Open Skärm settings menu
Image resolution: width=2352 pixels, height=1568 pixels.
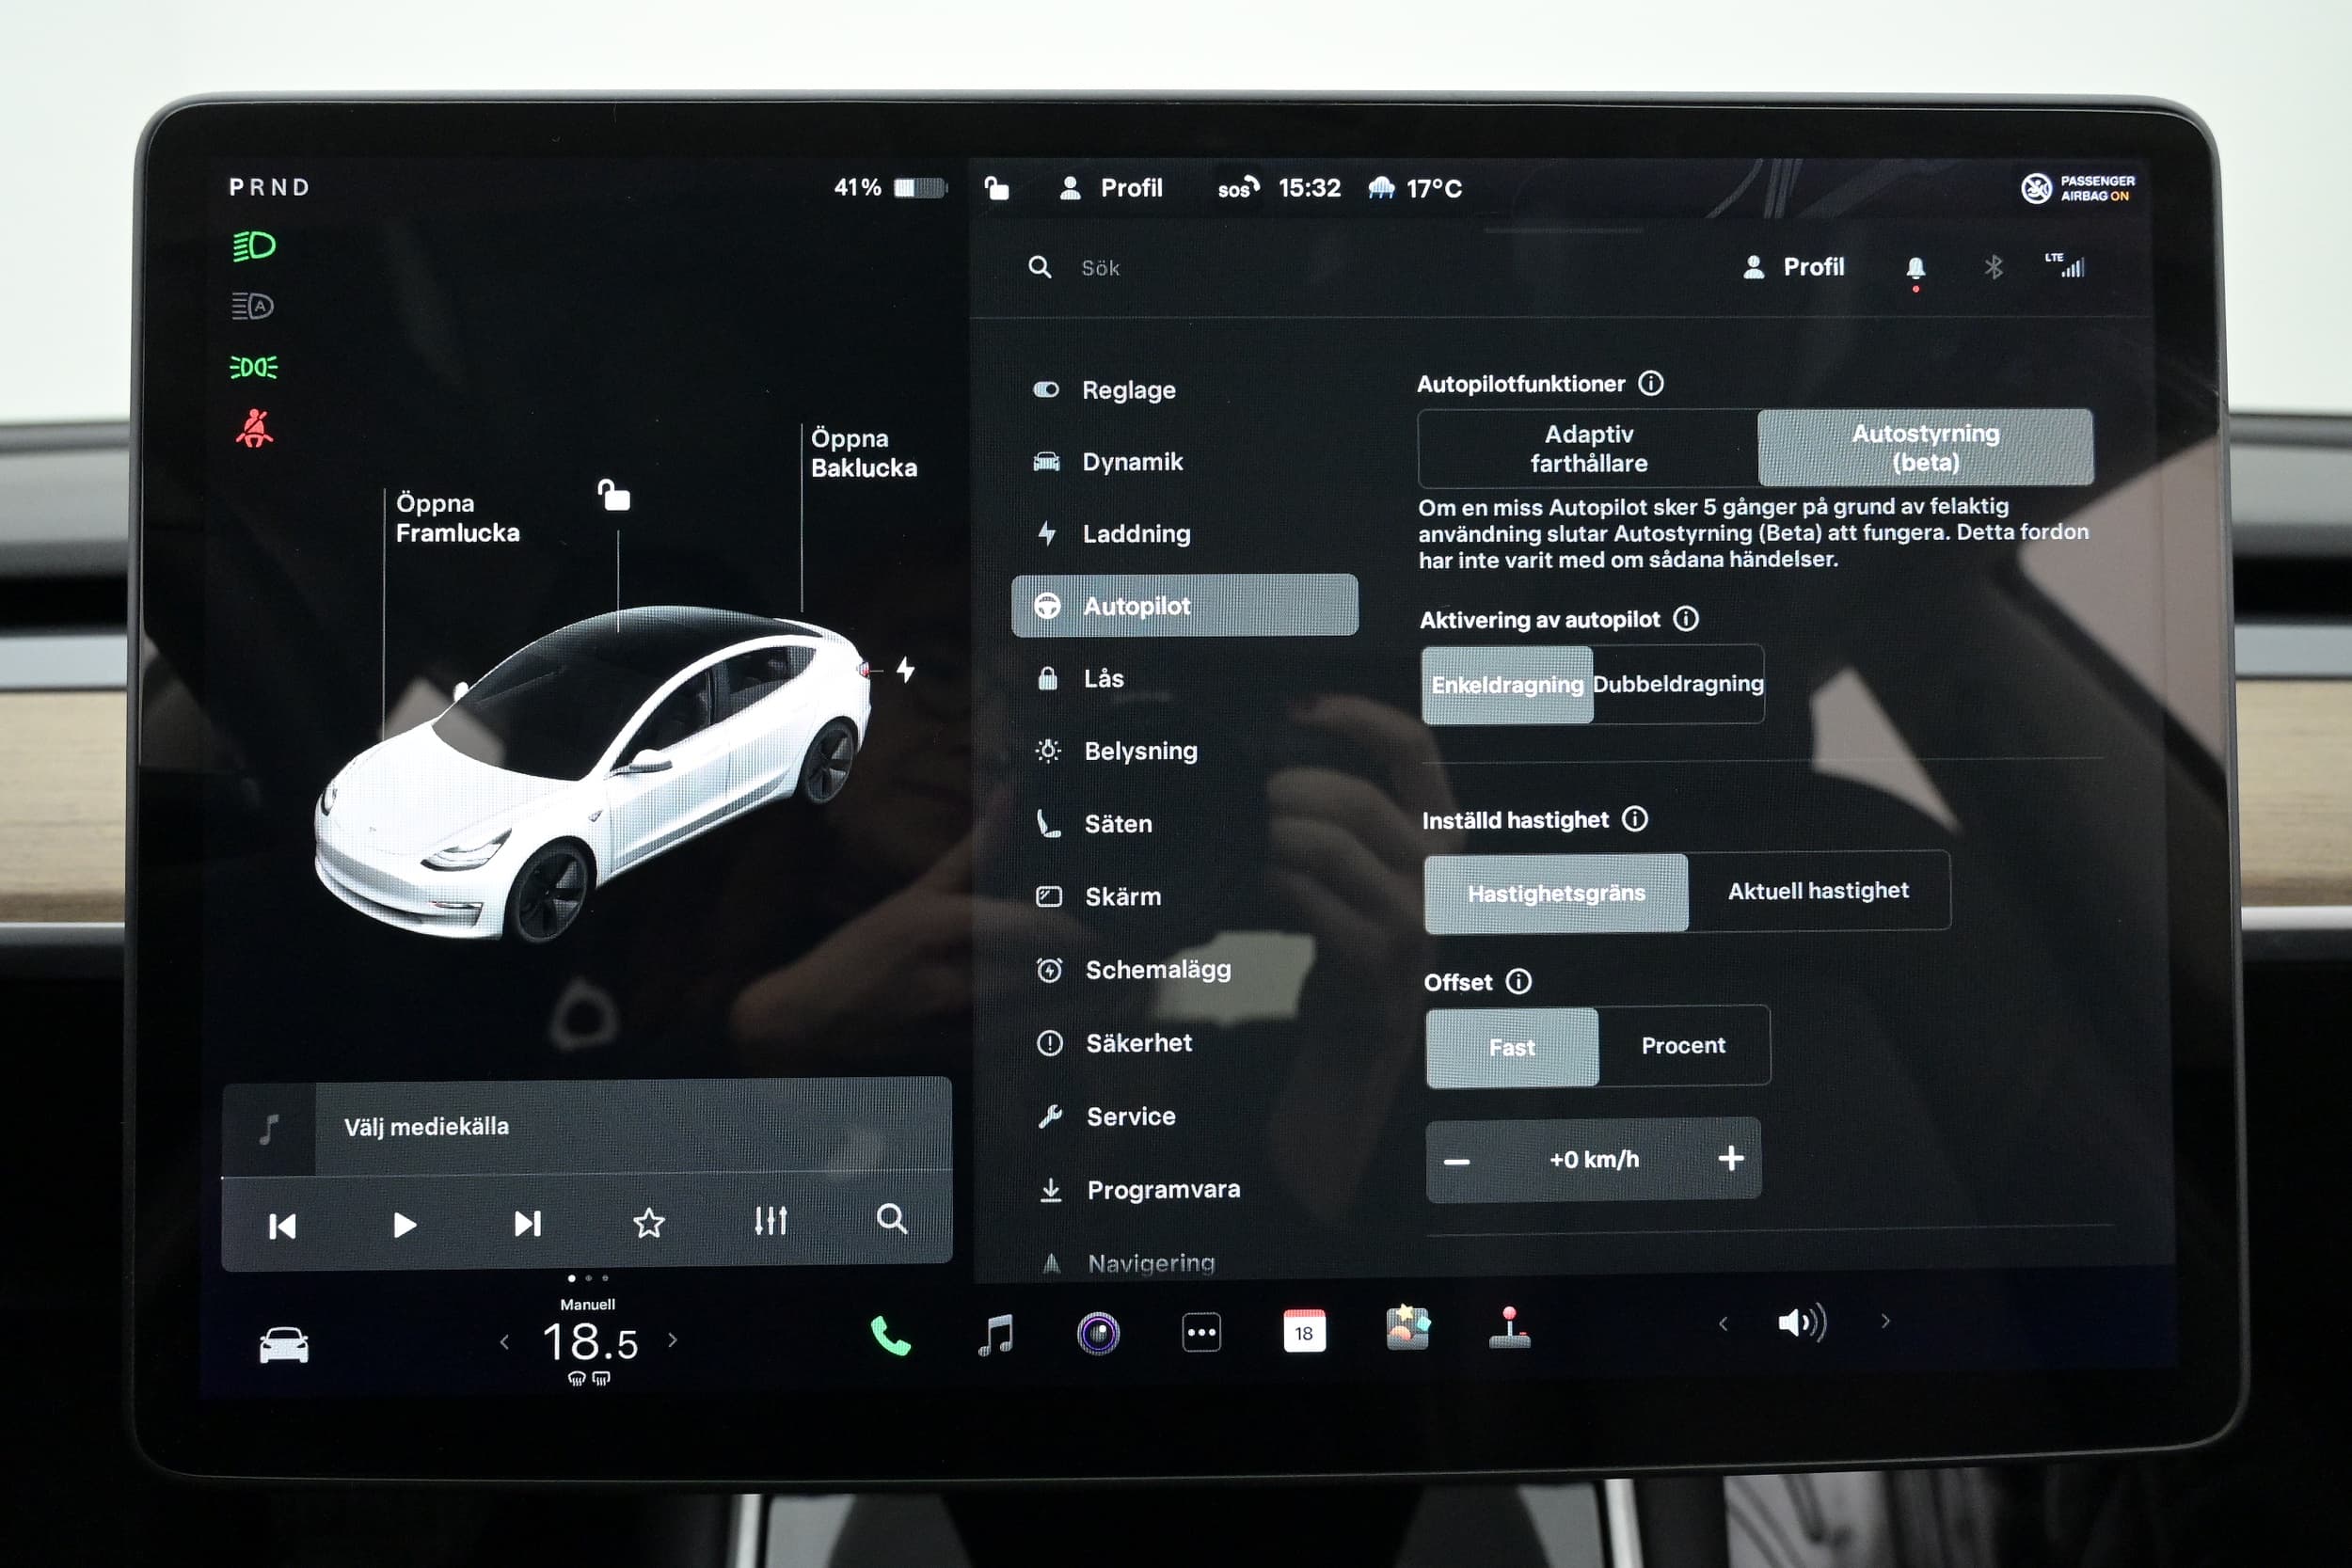(x=1186, y=897)
